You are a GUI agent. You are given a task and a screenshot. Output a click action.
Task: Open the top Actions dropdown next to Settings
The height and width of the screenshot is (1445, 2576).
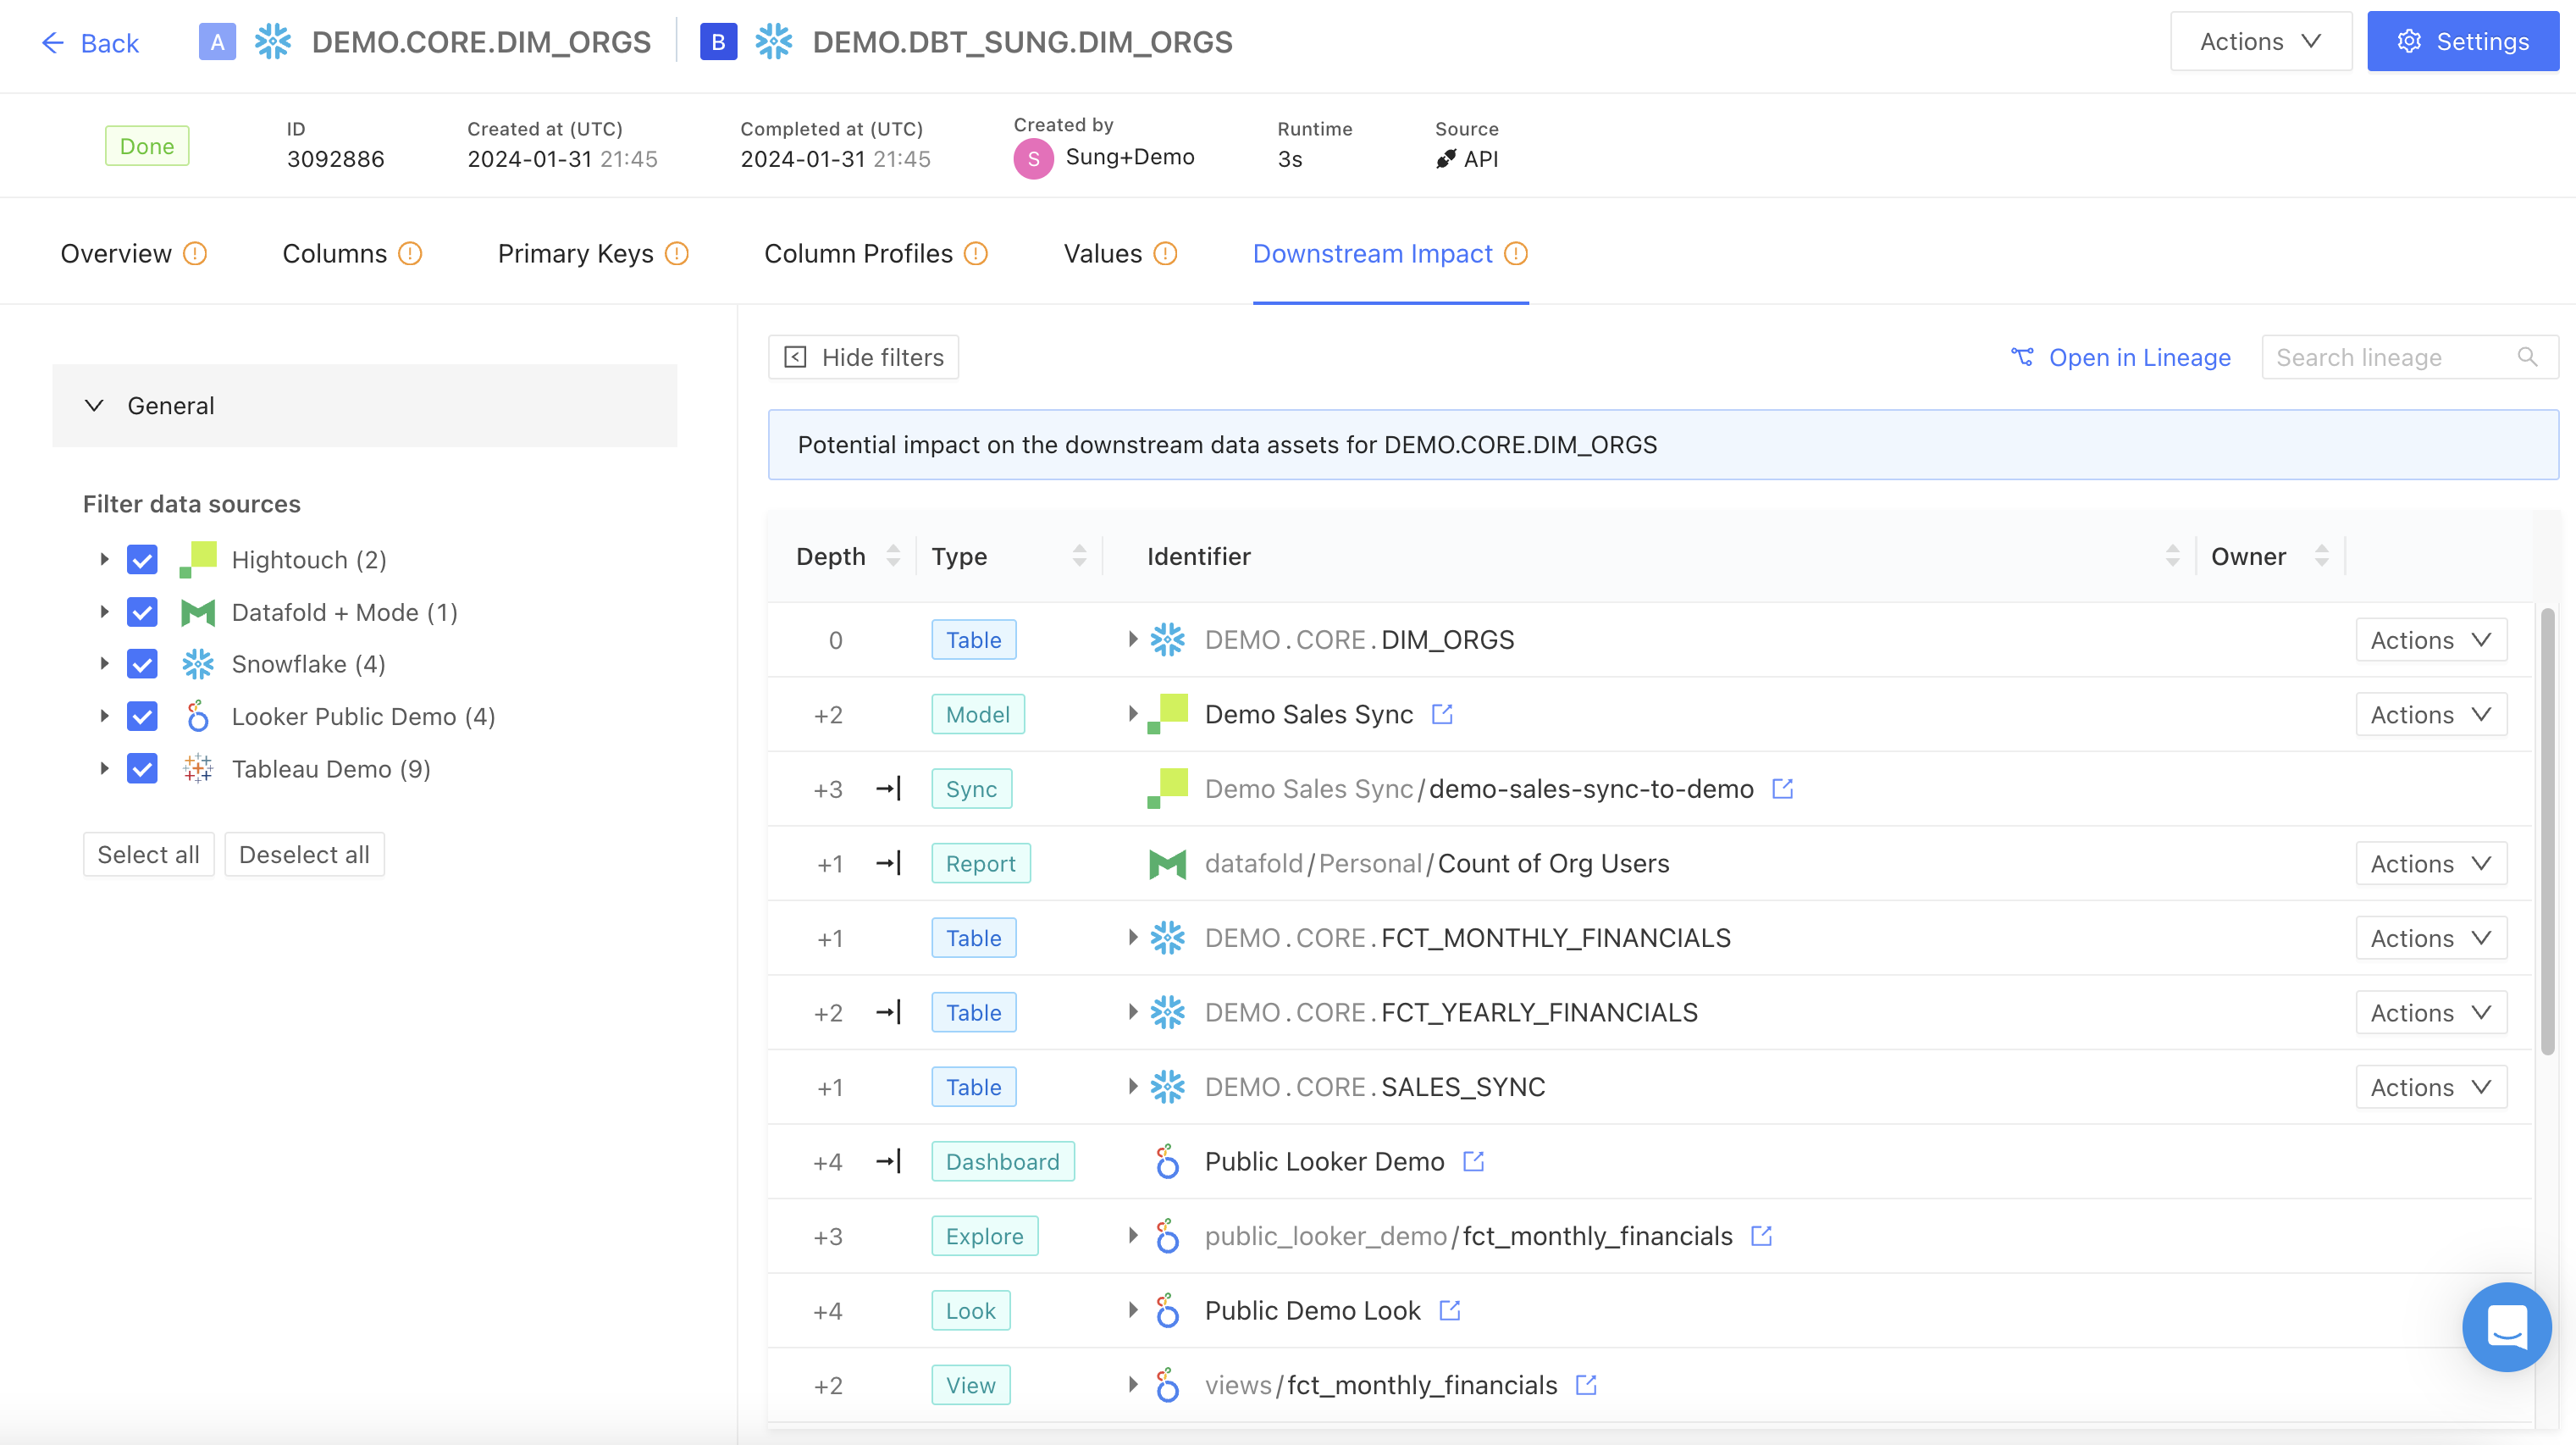(2261, 42)
